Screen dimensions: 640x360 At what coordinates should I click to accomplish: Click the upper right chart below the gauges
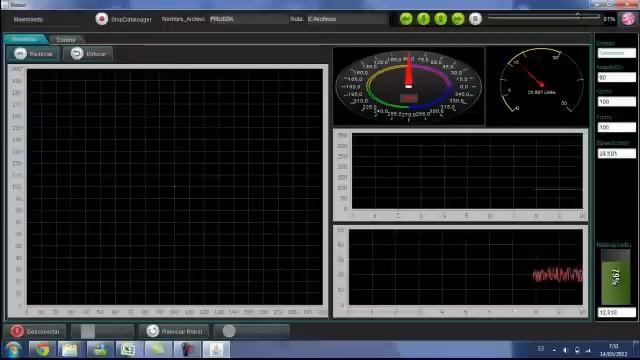tap(467, 171)
